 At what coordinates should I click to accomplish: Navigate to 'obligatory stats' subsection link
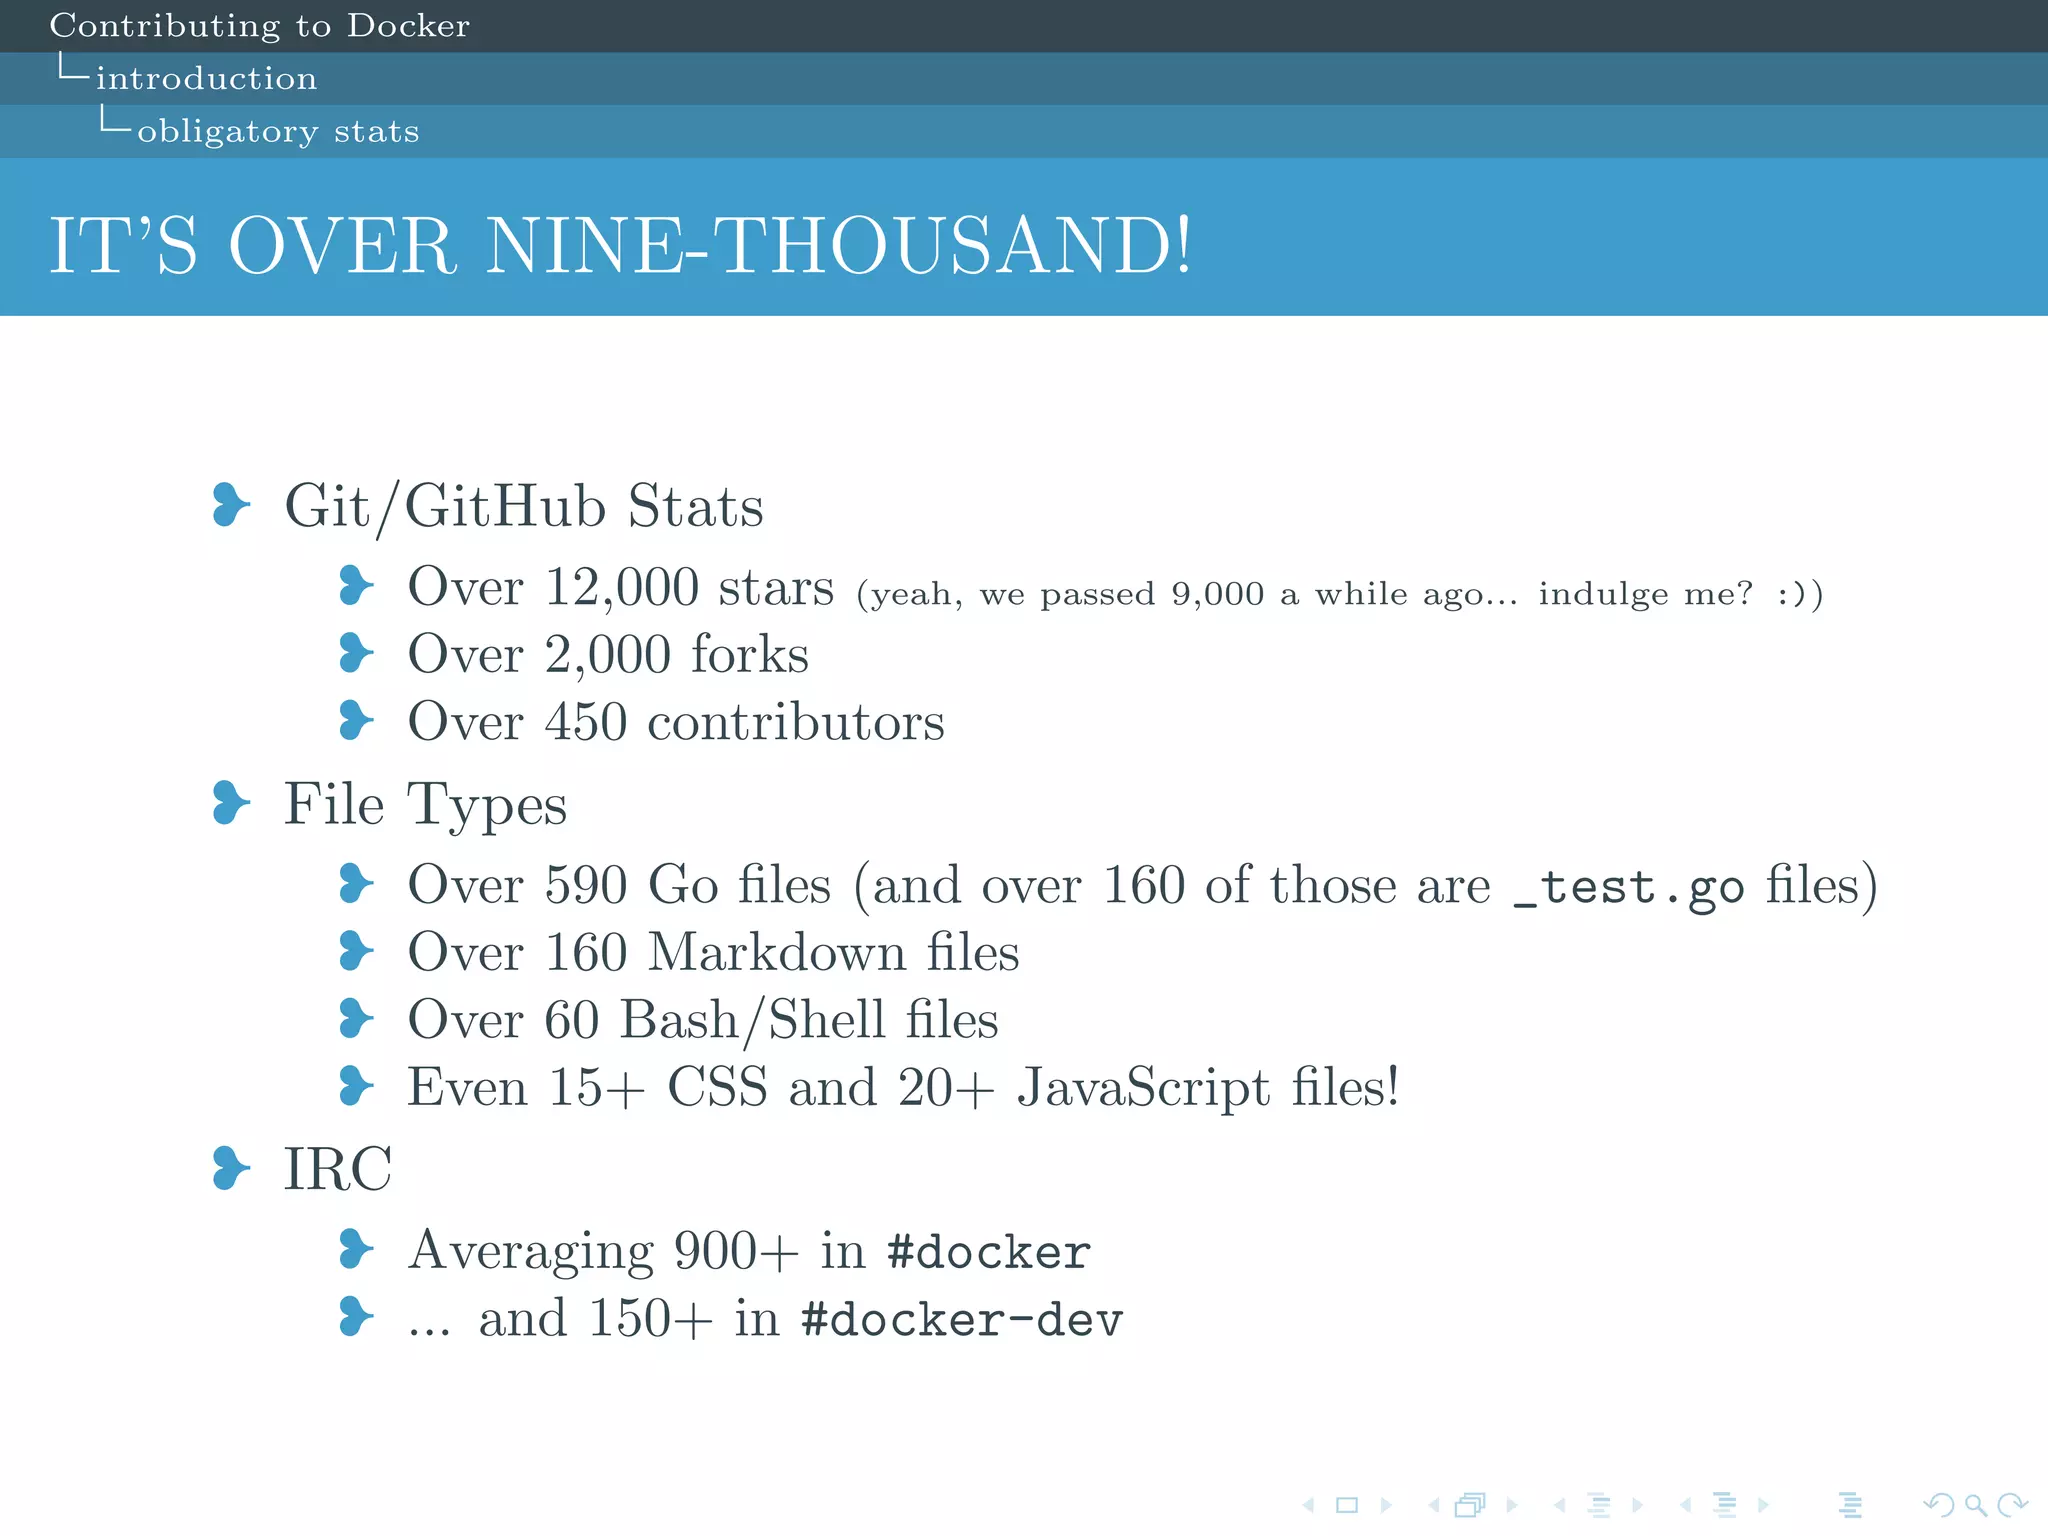click(x=278, y=131)
